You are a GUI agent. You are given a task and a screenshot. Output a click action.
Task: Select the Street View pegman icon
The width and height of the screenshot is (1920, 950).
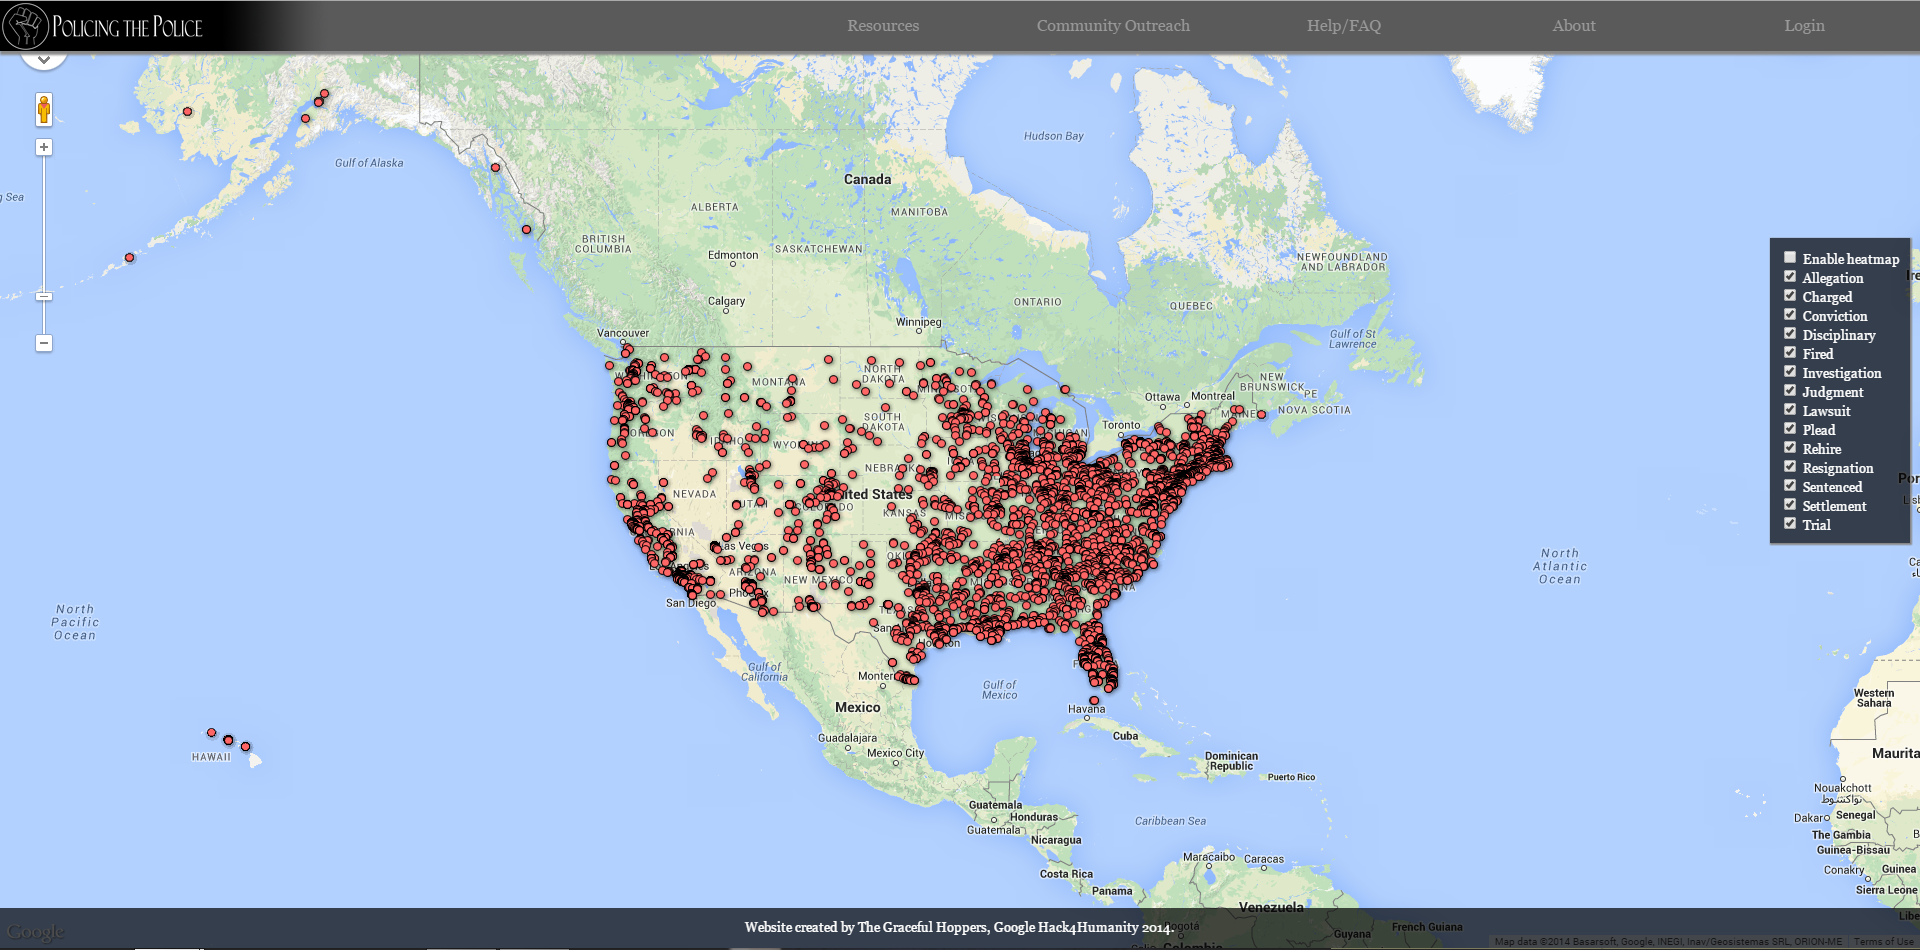tap(44, 109)
